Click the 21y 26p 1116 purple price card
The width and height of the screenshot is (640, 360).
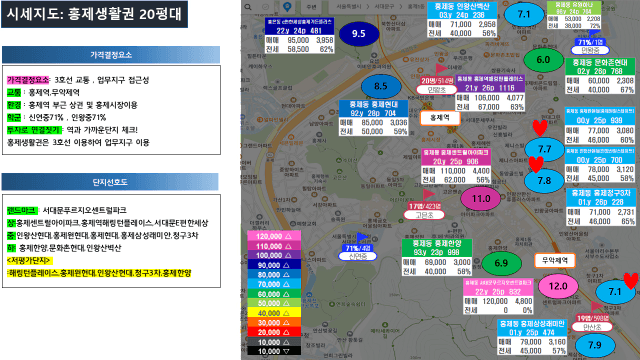tap(490, 93)
